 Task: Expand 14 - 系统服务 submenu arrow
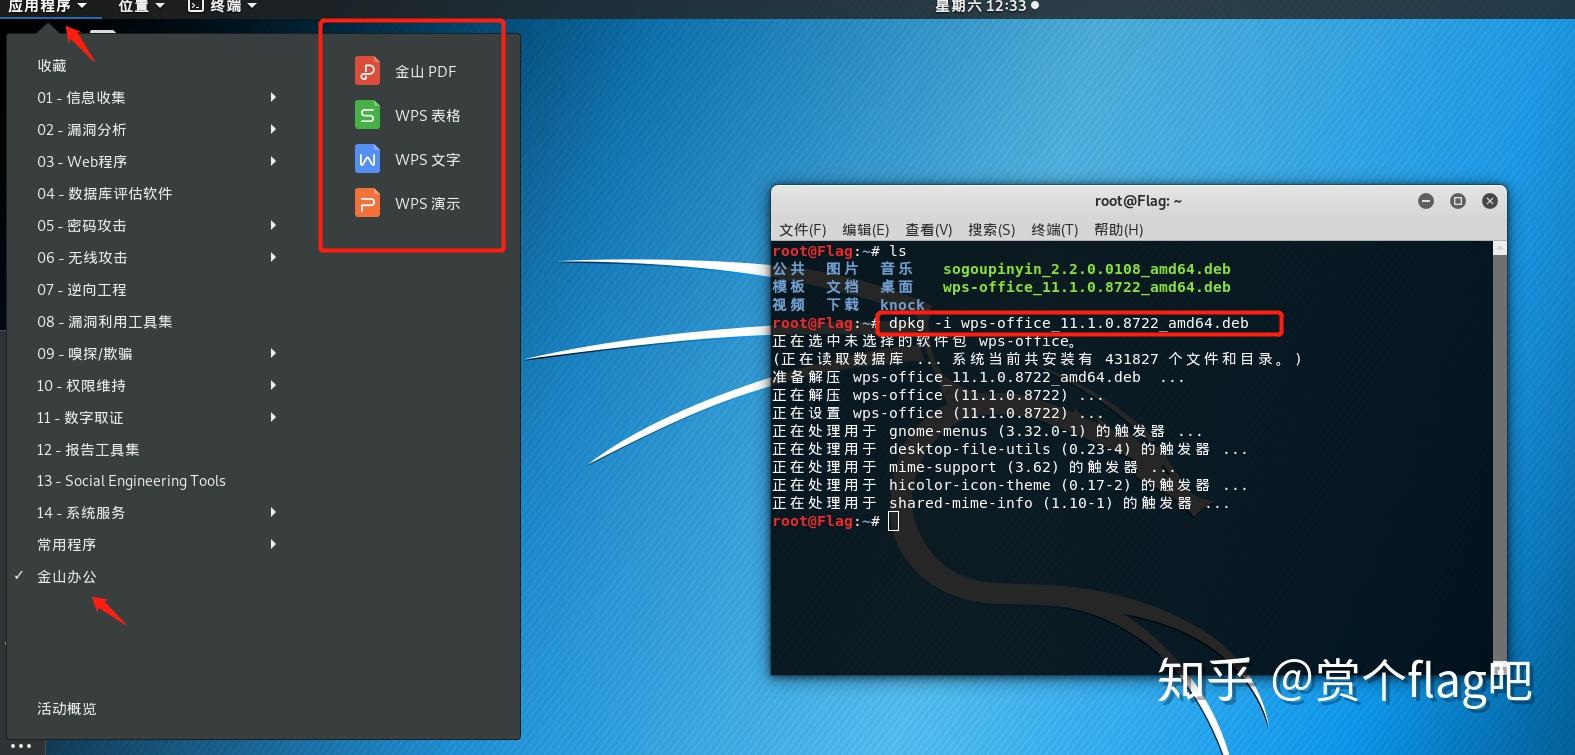[273, 512]
